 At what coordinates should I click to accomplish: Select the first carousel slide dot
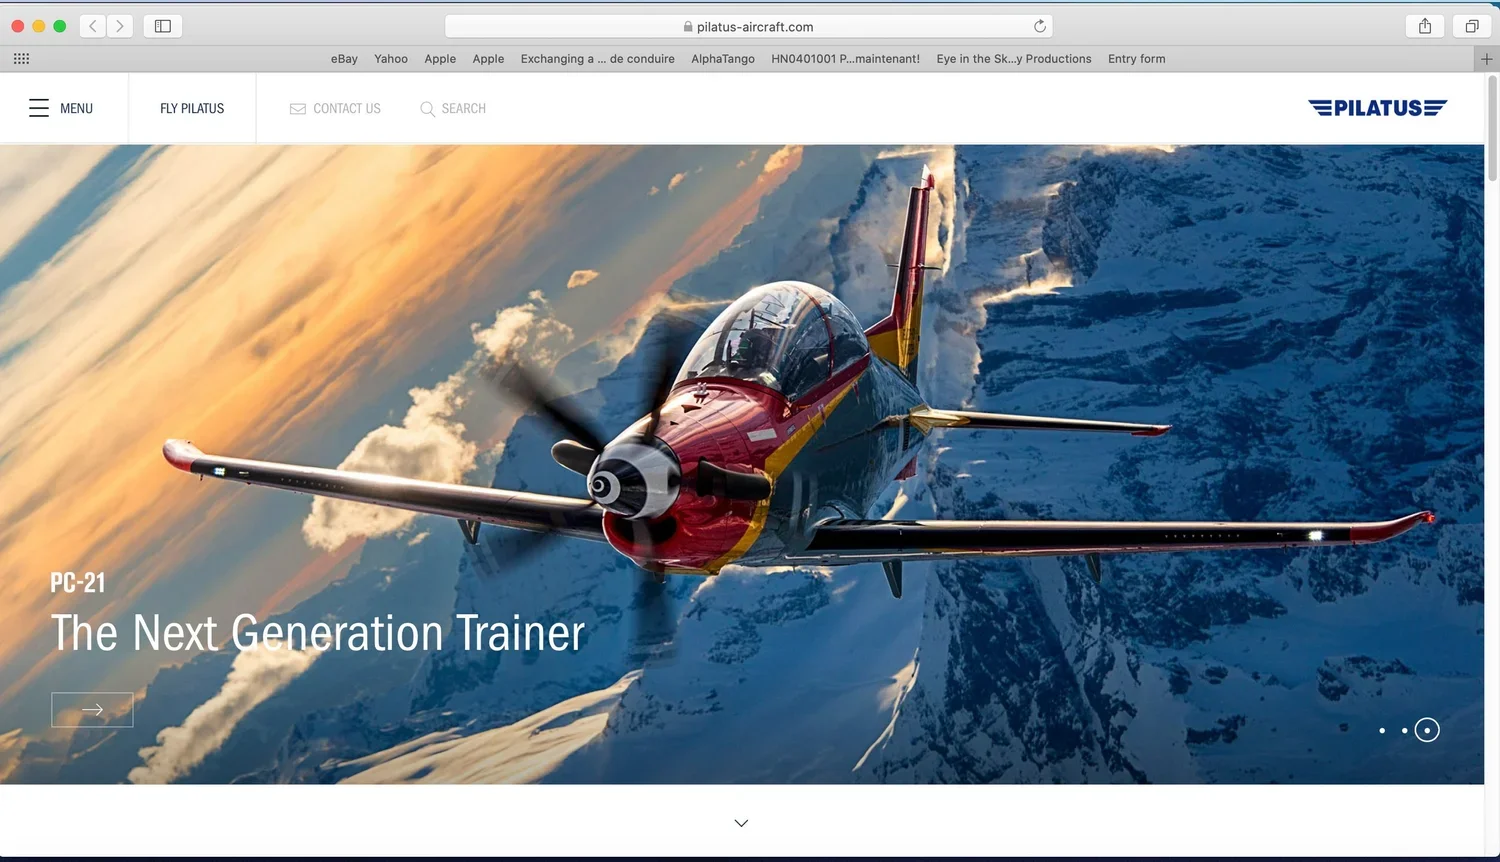pyautogui.click(x=1382, y=731)
